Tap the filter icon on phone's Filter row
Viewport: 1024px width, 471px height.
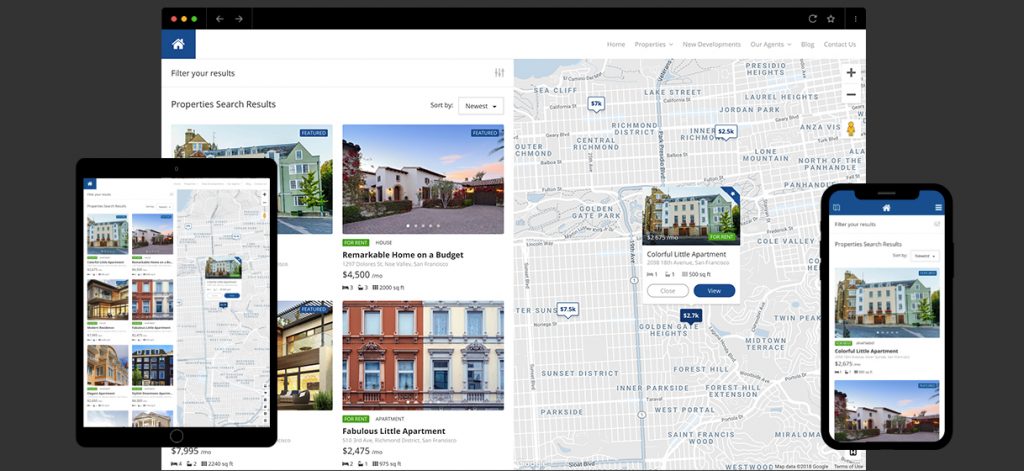937,224
